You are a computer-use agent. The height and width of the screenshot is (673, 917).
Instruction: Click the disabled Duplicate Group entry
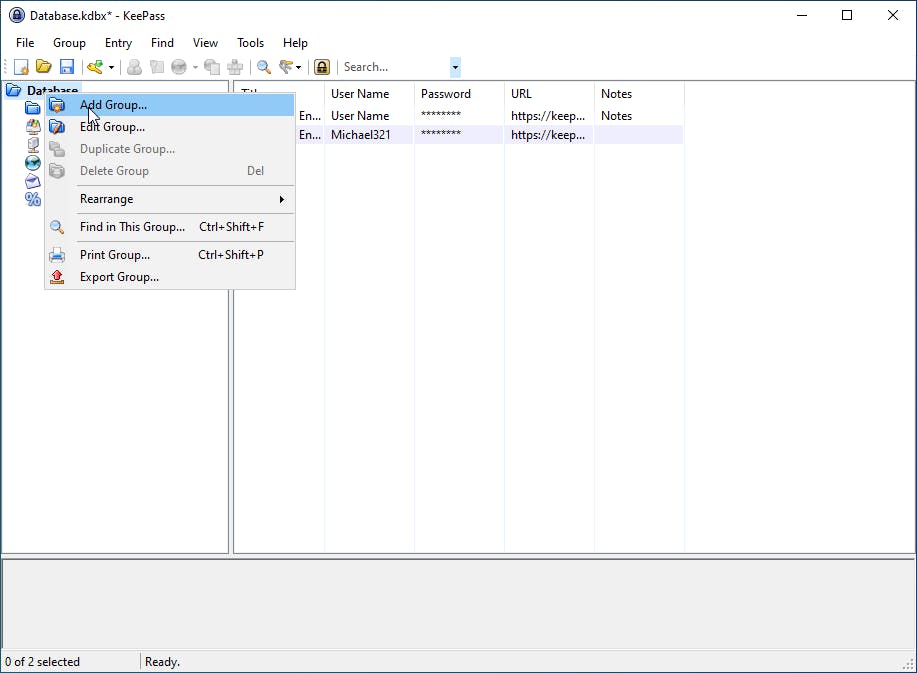(170, 149)
